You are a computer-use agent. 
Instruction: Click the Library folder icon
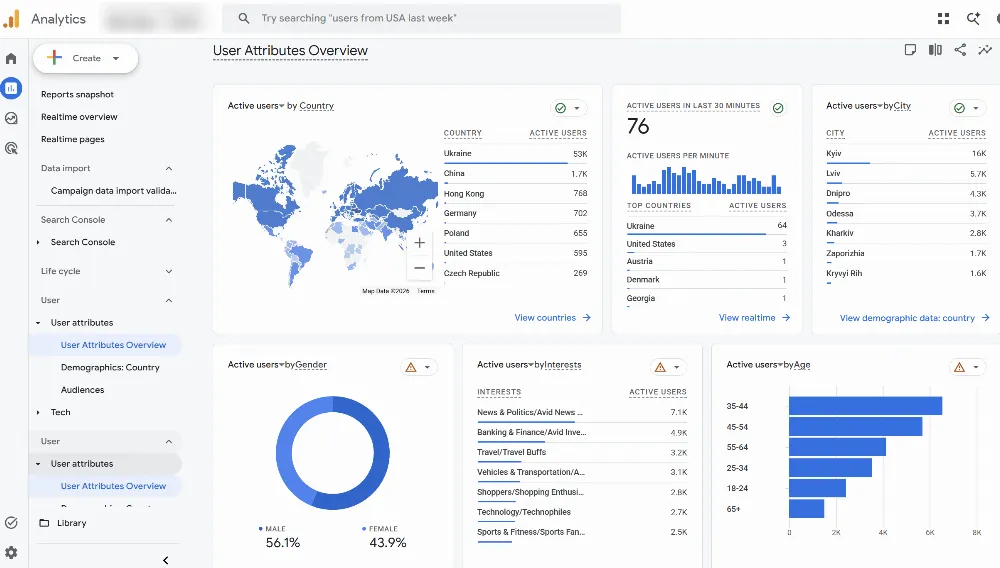(44, 523)
